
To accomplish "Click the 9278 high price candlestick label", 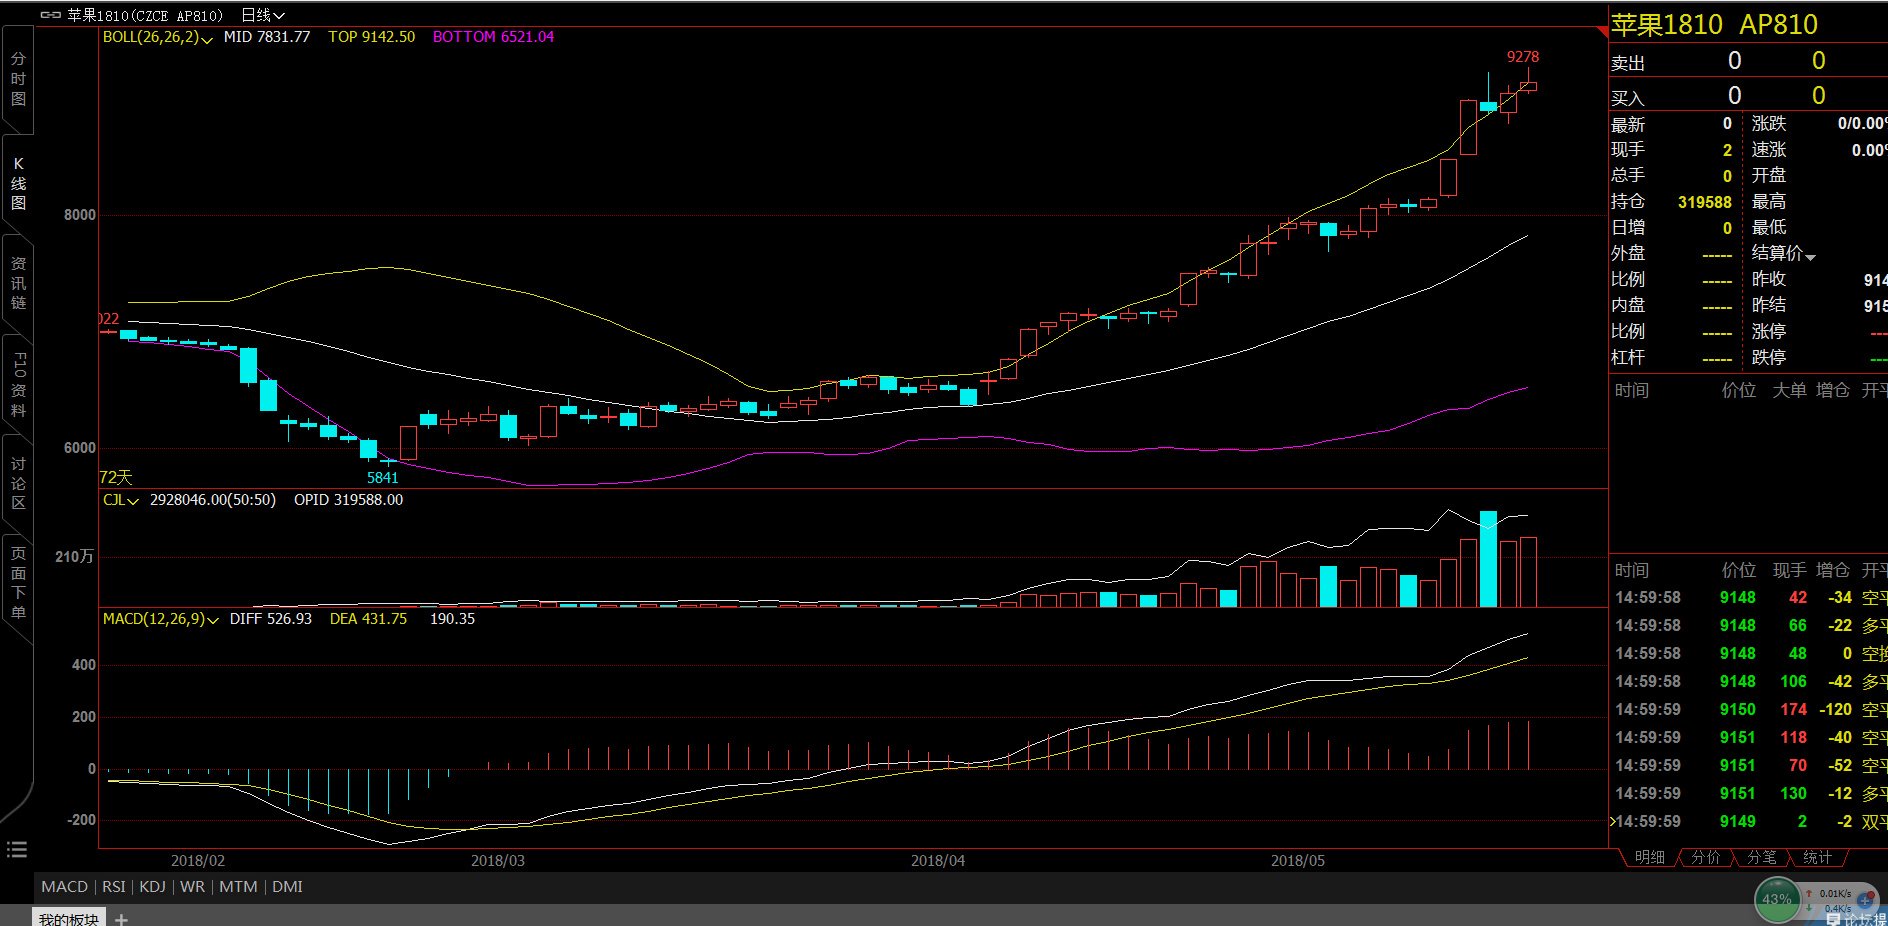I will click(1522, 57).
